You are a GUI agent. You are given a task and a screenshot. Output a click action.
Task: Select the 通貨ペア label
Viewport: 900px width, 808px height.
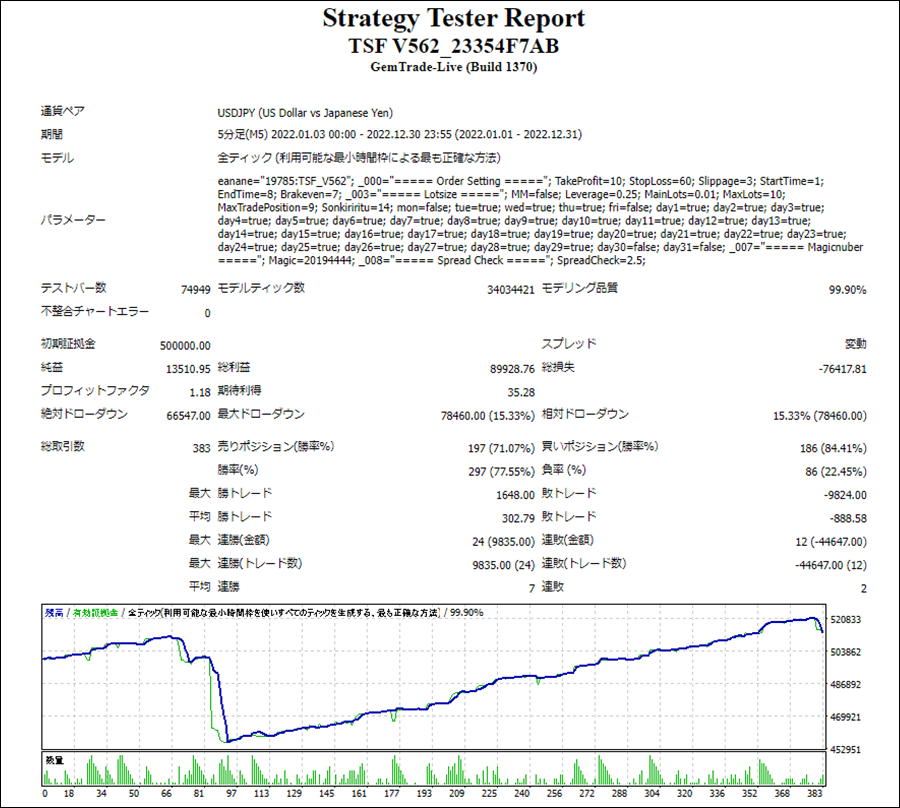tap(59, 113)
